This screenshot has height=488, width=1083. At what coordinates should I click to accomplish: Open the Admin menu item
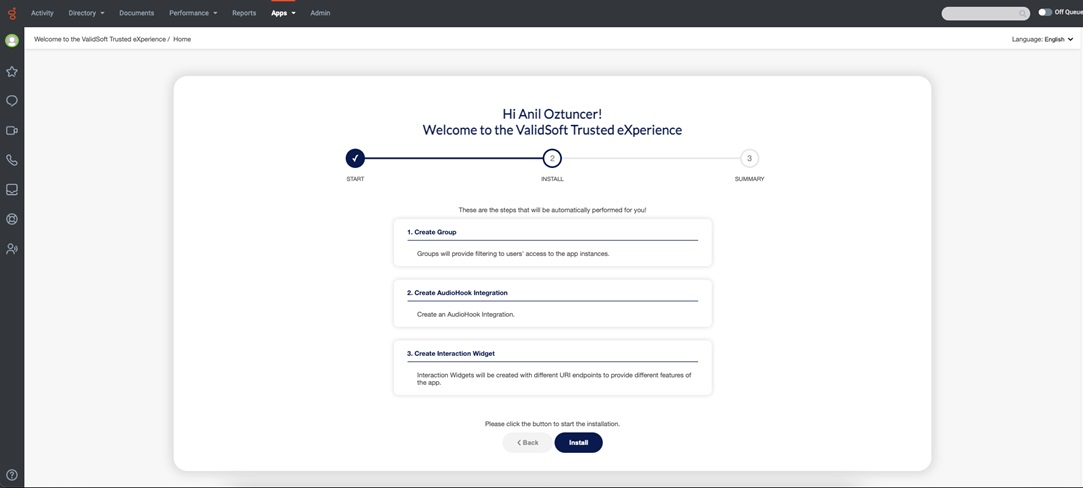coord(320,13)
